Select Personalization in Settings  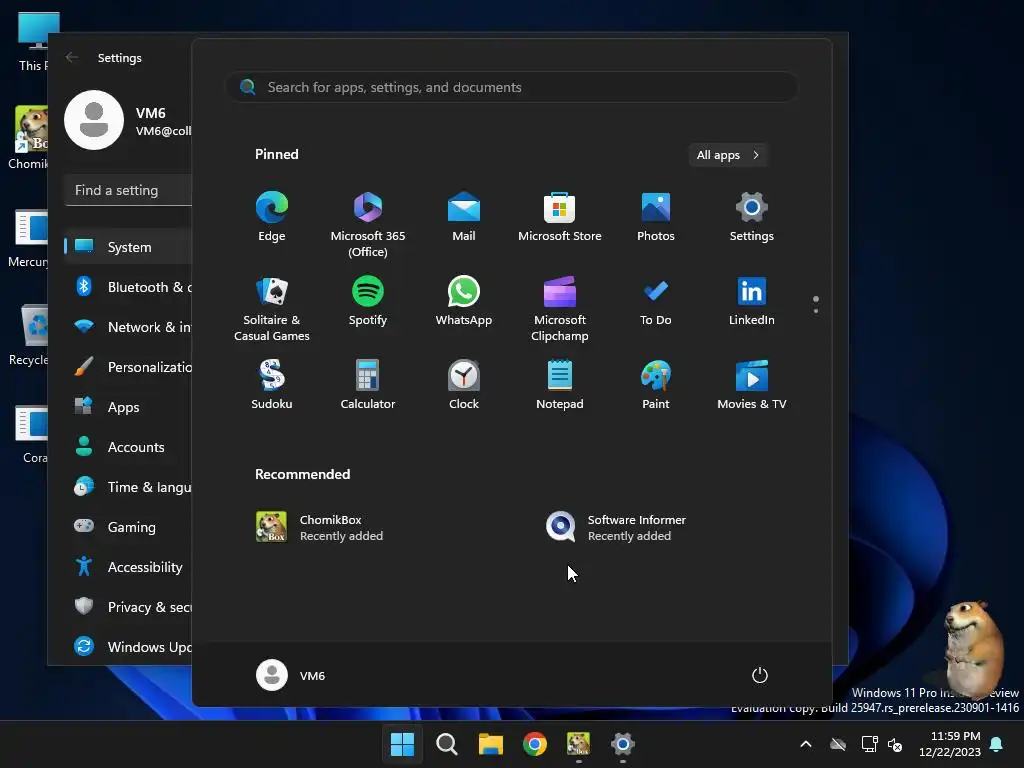[x=128, y=367]
